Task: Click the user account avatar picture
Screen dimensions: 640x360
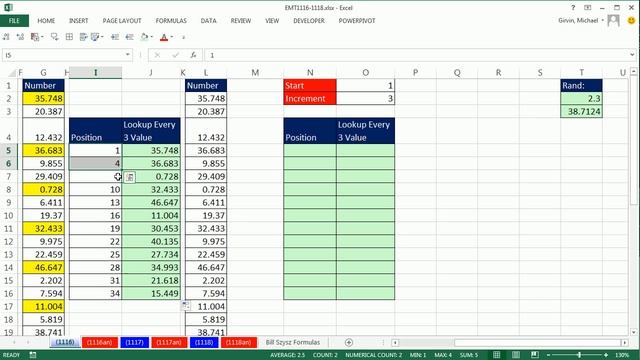Action: 614,20
